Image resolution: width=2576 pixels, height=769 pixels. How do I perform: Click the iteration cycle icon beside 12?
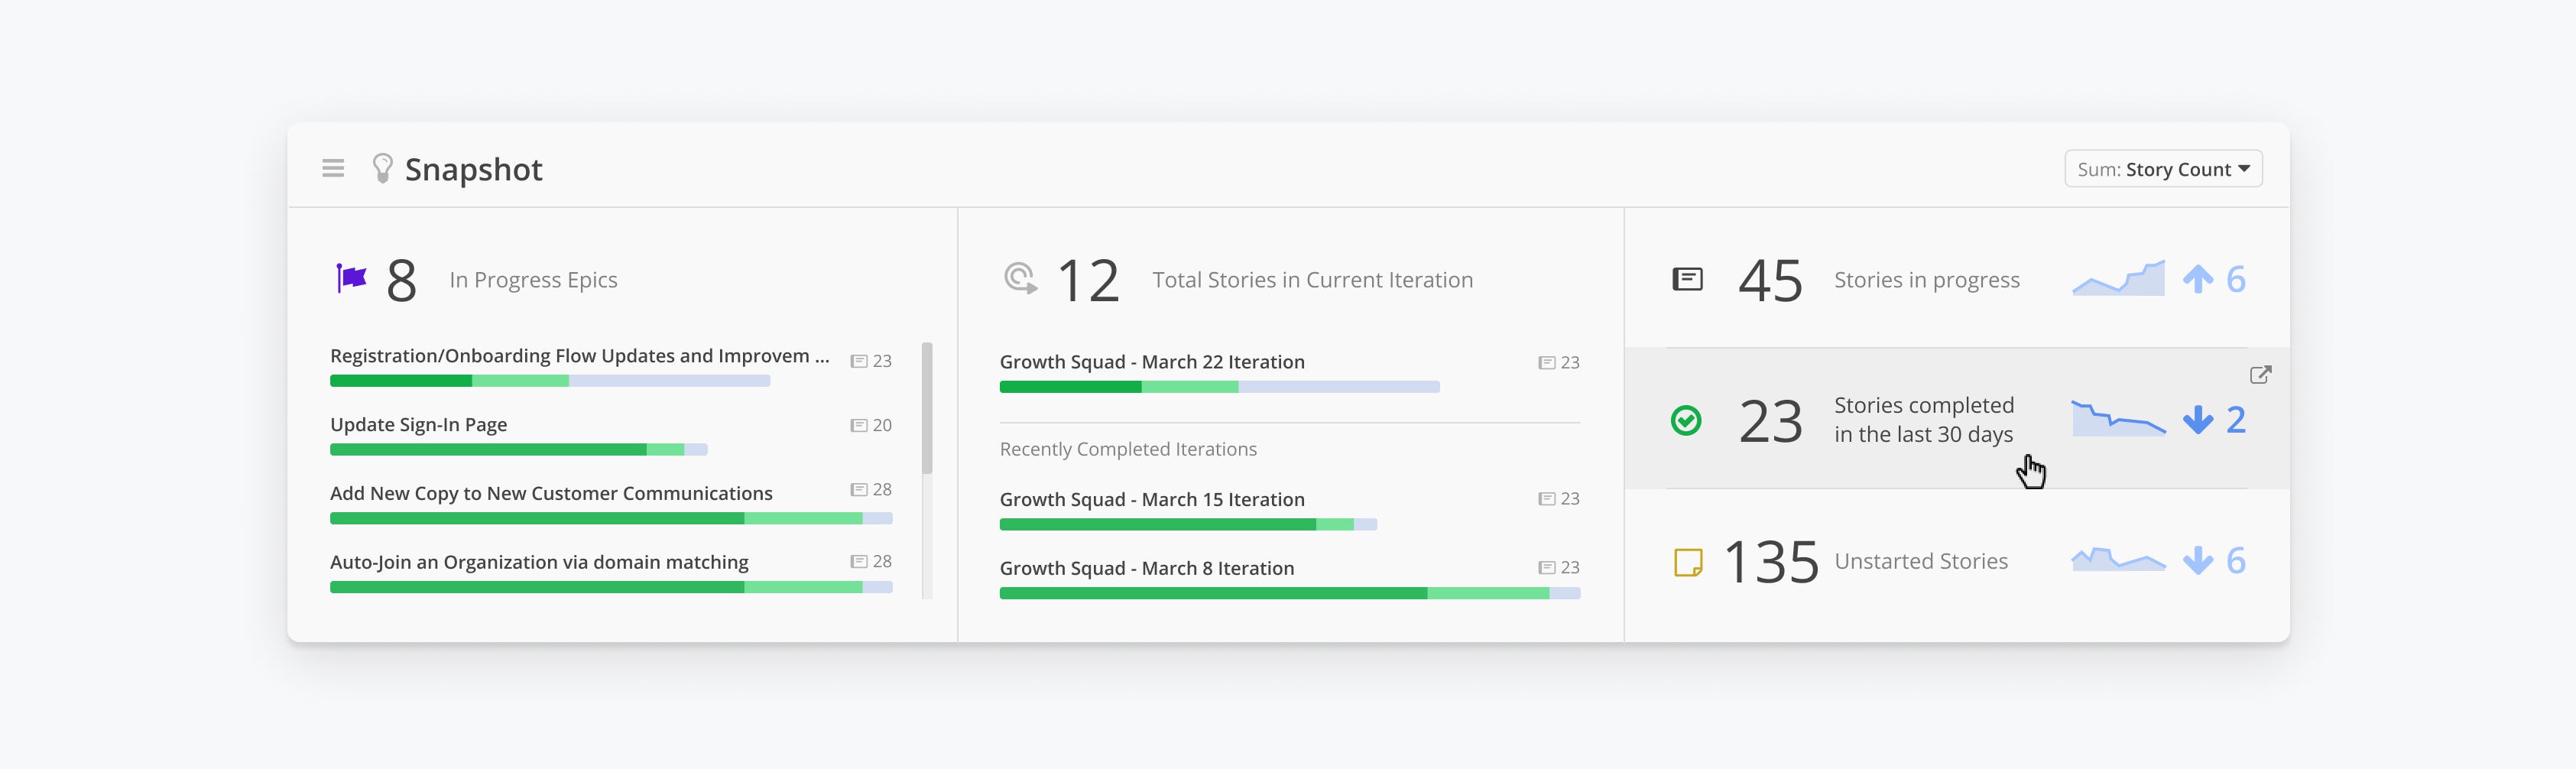coord(1021,278)
